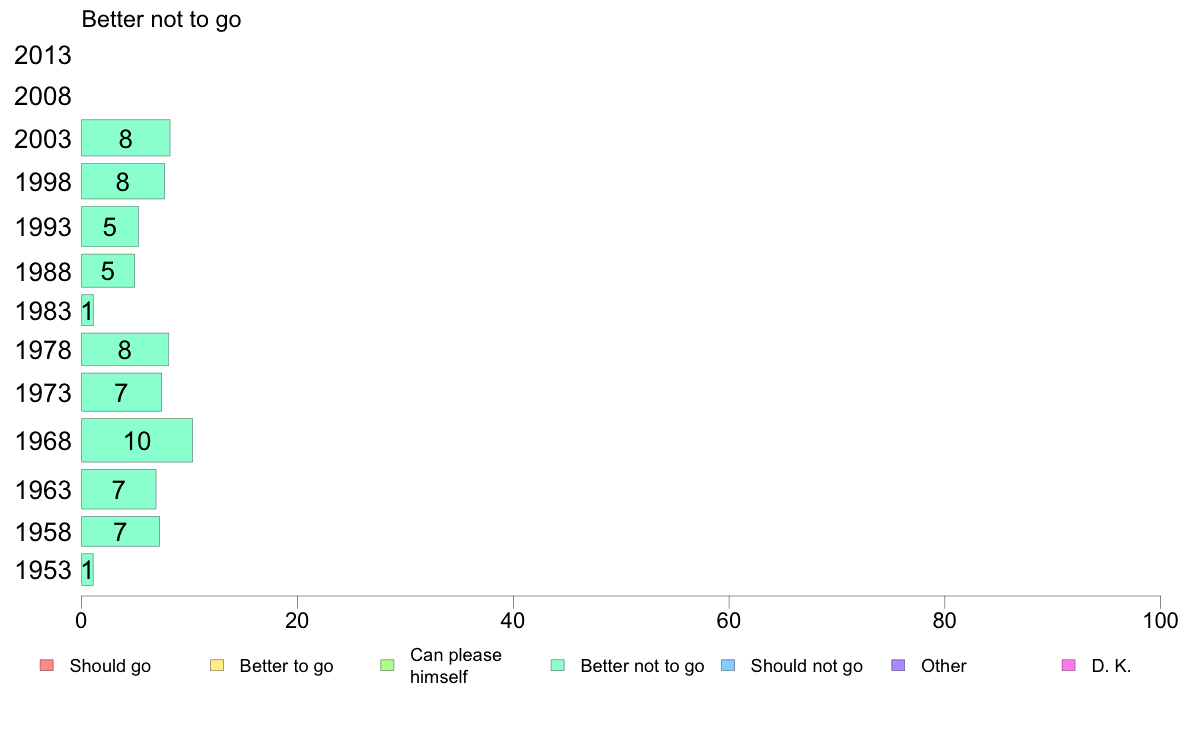Click the 1993 bar labeled 5
This screenshot has height=736, width=1188.
coord(110,227)
